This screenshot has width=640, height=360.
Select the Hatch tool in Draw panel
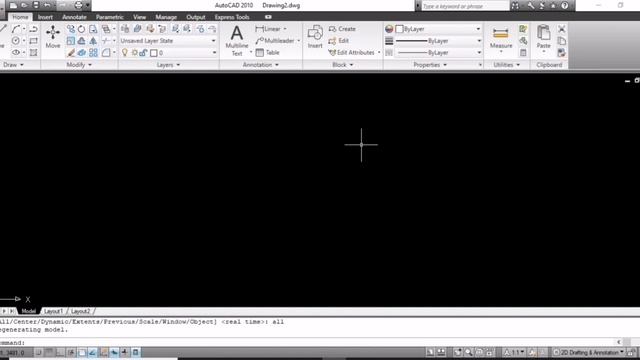click(x=33, y=53)
